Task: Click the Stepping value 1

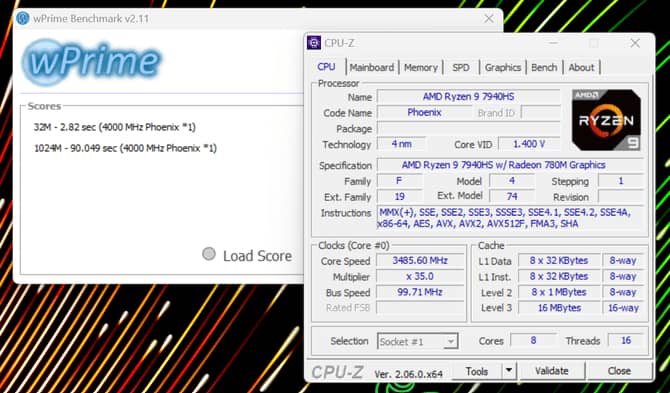Action: click(621, 181)
